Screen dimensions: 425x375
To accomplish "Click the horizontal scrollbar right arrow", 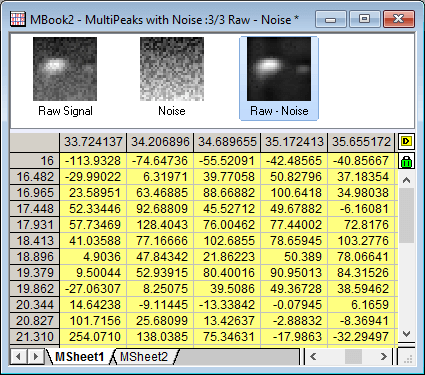I will coord(384,357).
